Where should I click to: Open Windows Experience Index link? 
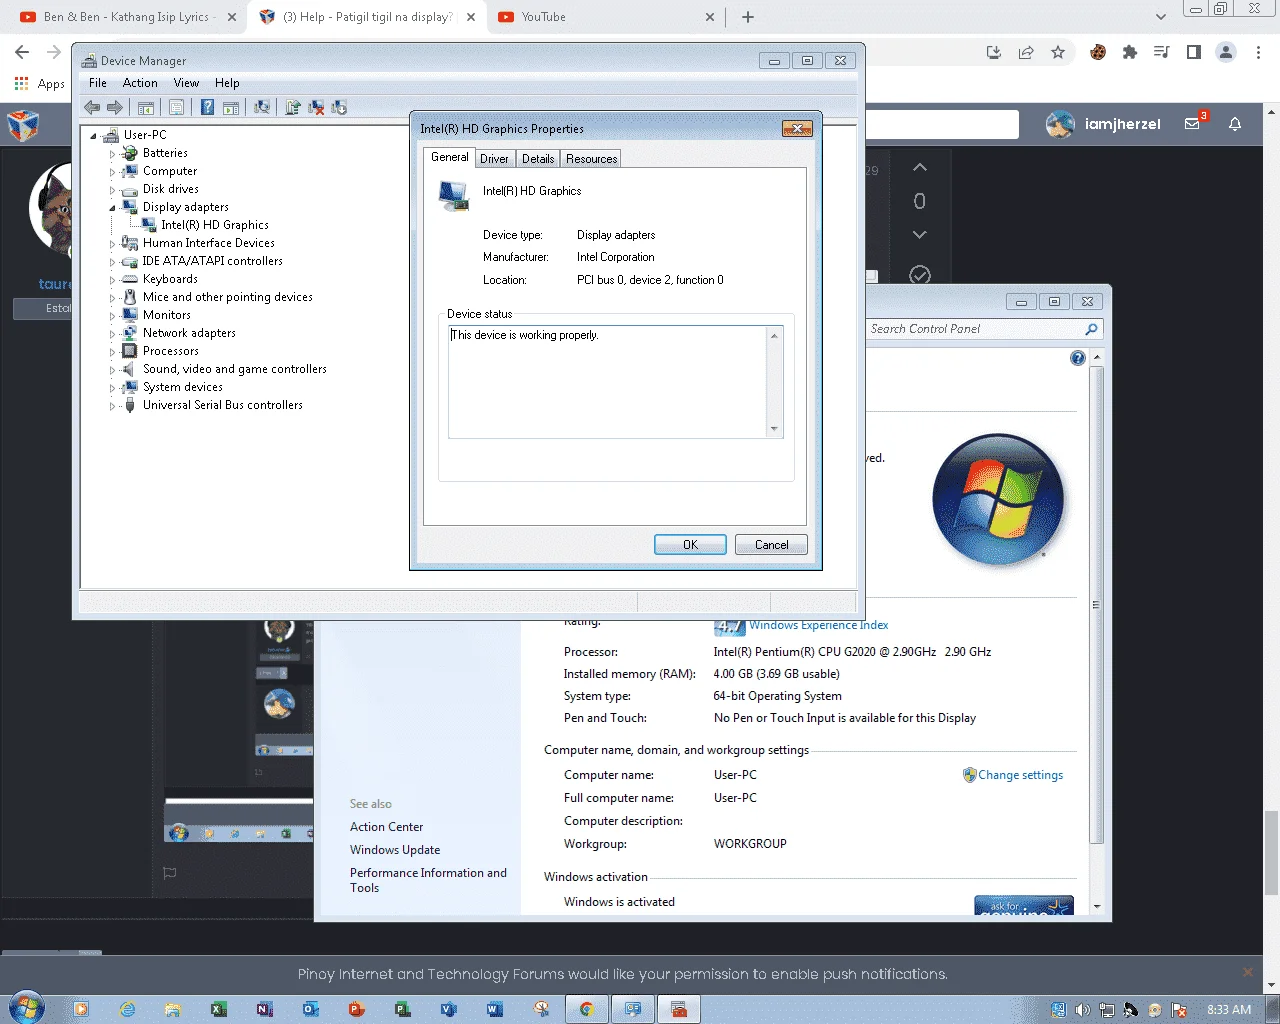(818, 625)
